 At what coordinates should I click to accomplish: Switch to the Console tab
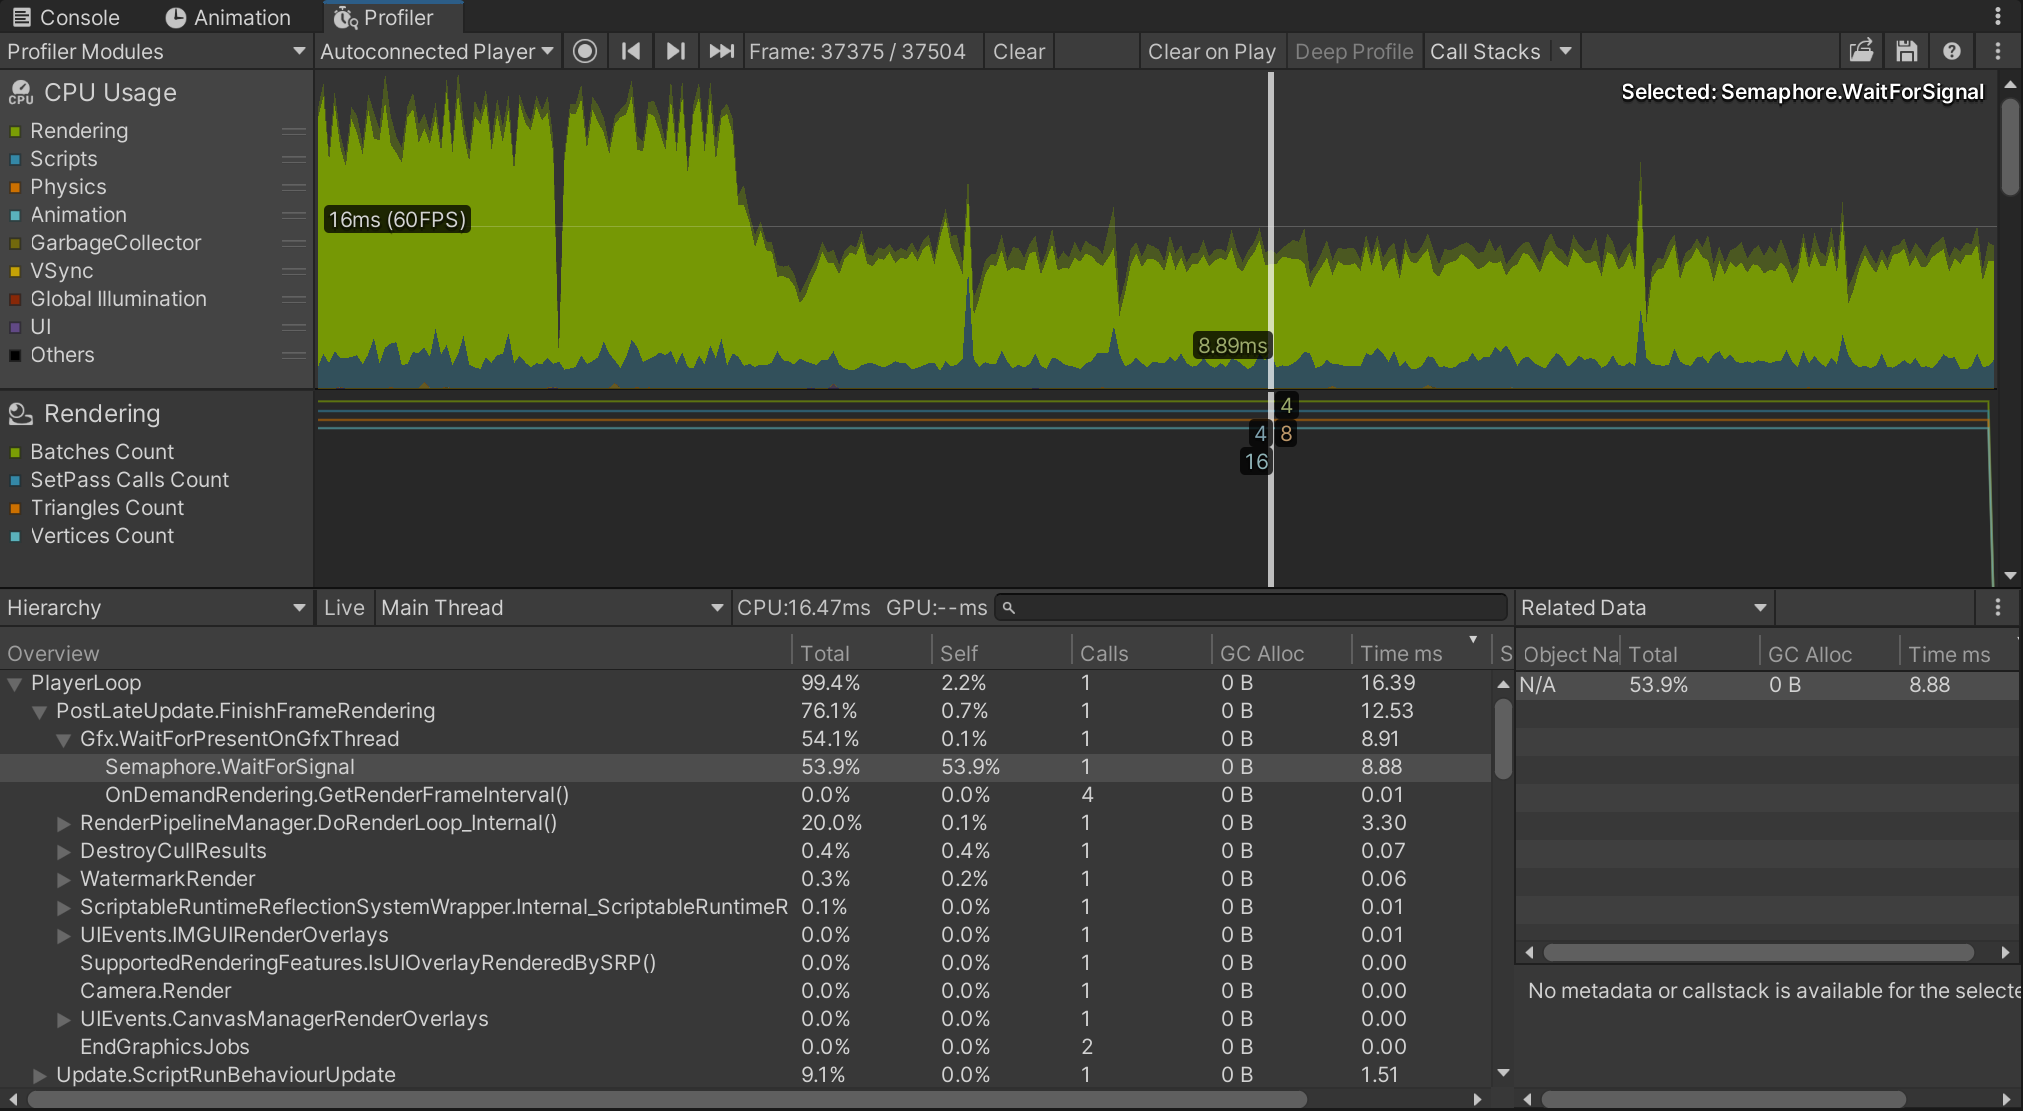point(66,17)
